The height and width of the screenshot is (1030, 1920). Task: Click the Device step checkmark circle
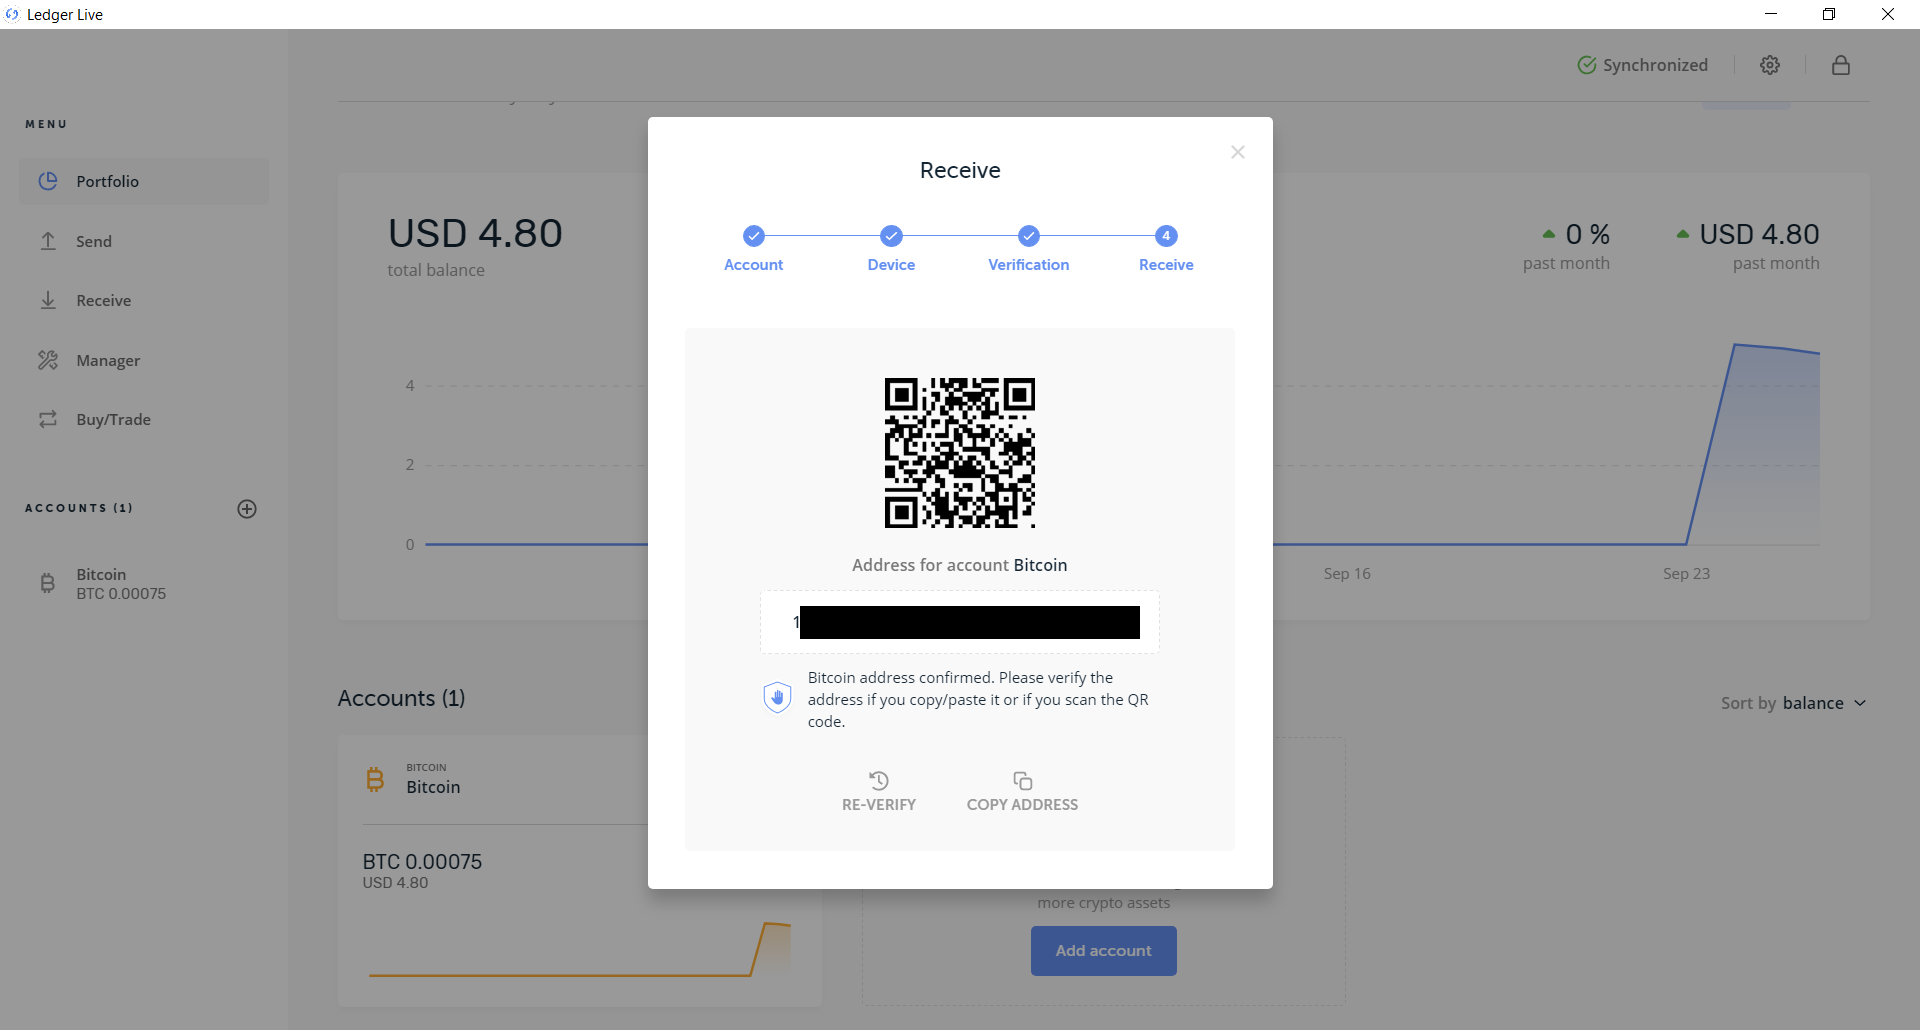(891, 236)
